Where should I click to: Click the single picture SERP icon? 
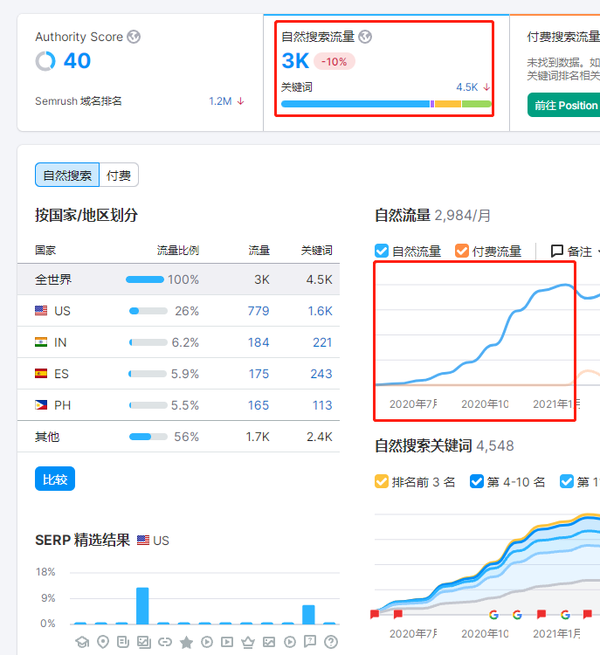click(x=269, y=642)
